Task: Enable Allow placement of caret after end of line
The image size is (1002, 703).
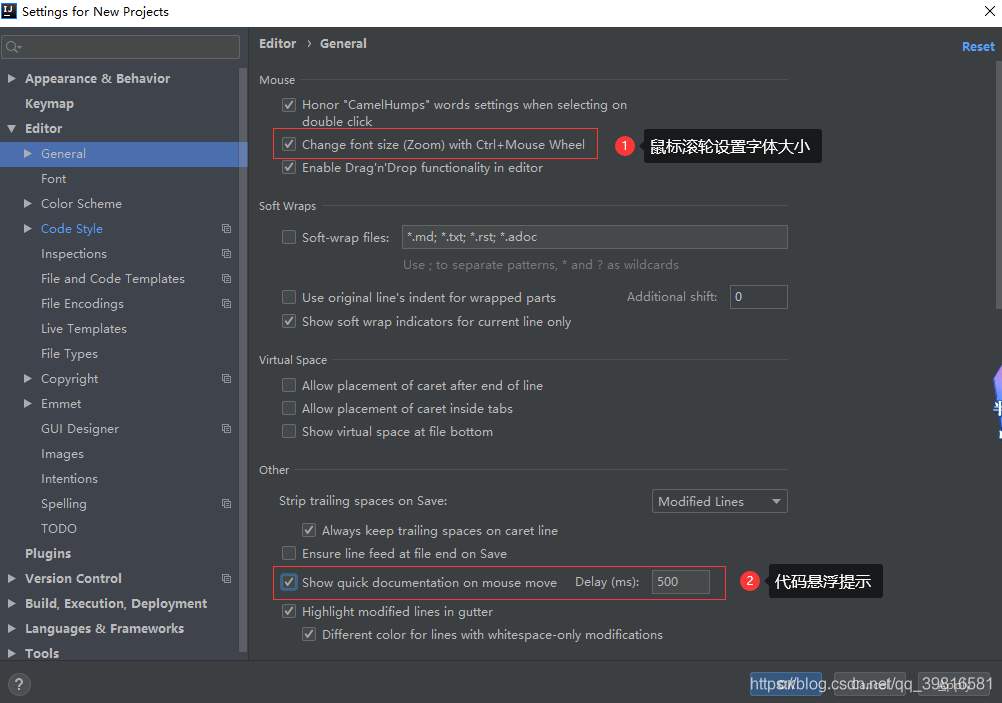Action: tap(289, 385)
